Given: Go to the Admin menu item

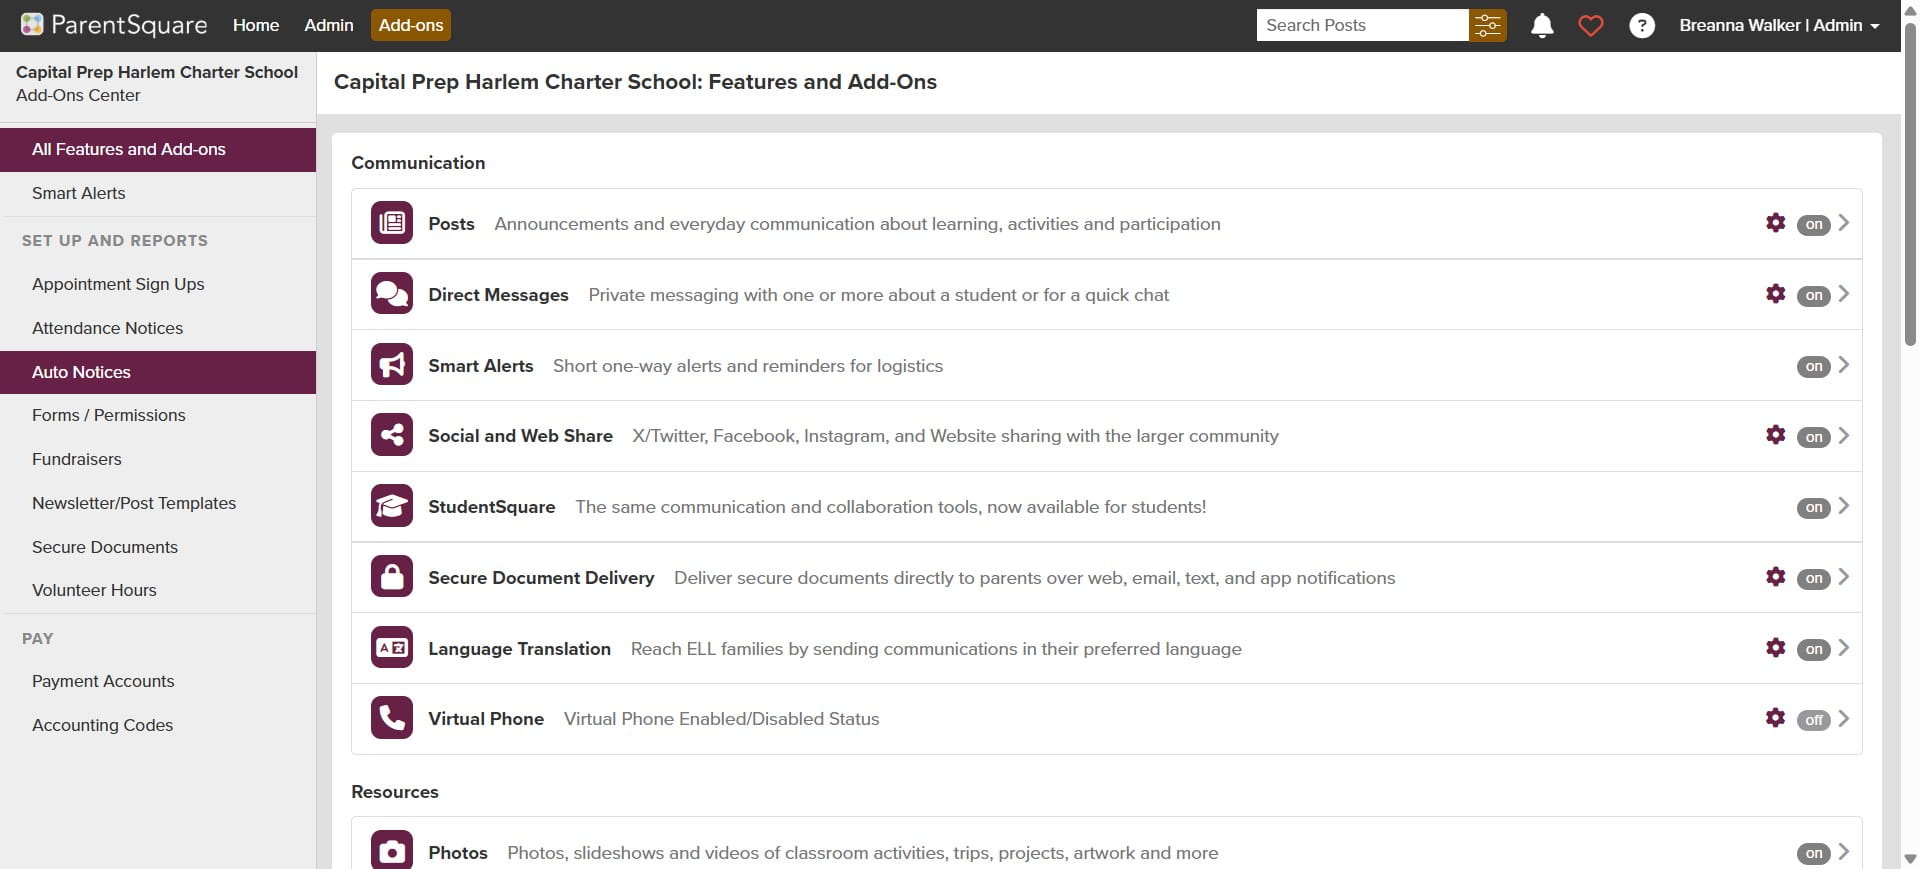Looking at the screenshot, I should point(329,25).
